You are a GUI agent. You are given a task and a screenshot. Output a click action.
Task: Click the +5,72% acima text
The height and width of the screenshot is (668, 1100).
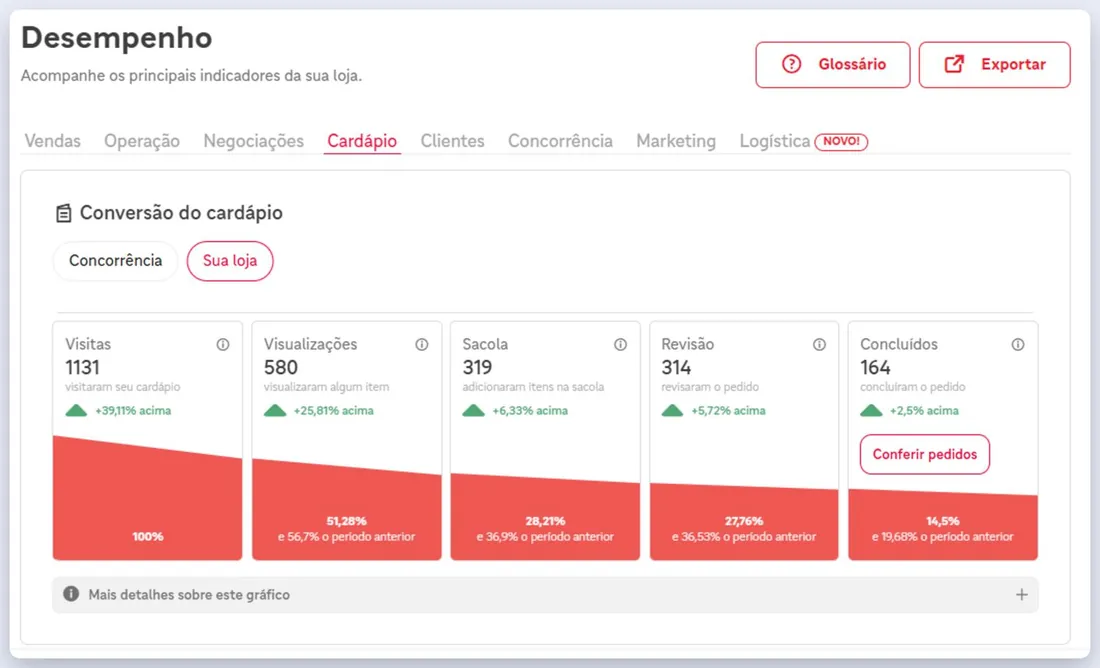point(728,411)
